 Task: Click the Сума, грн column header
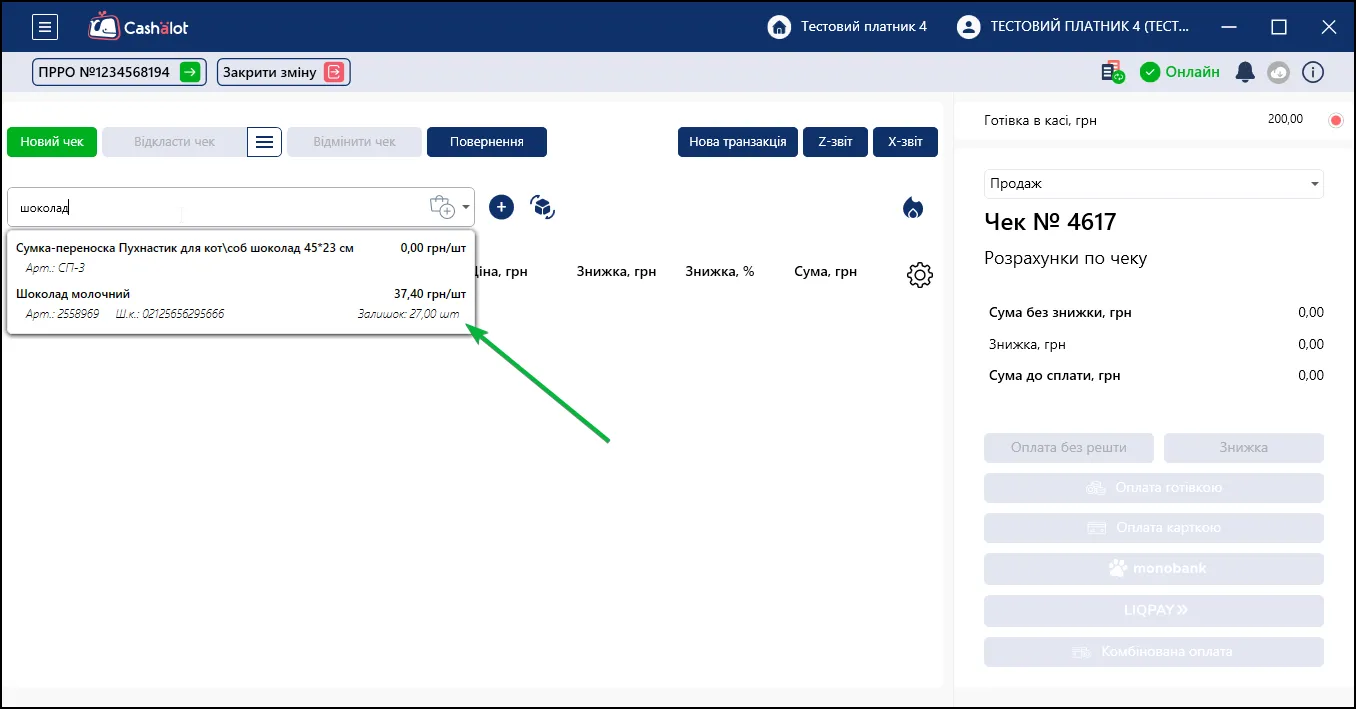(x=825, y=271)
